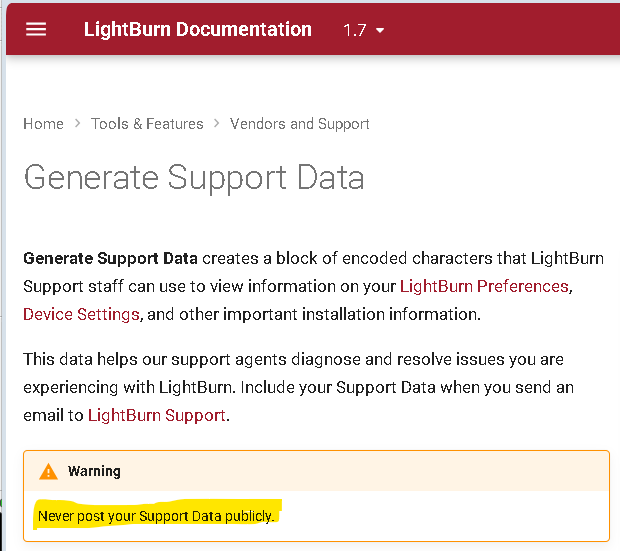Open the Vendors and Support breadcrumb
Screen dimensions: 620x551
[x=300, y=124]
